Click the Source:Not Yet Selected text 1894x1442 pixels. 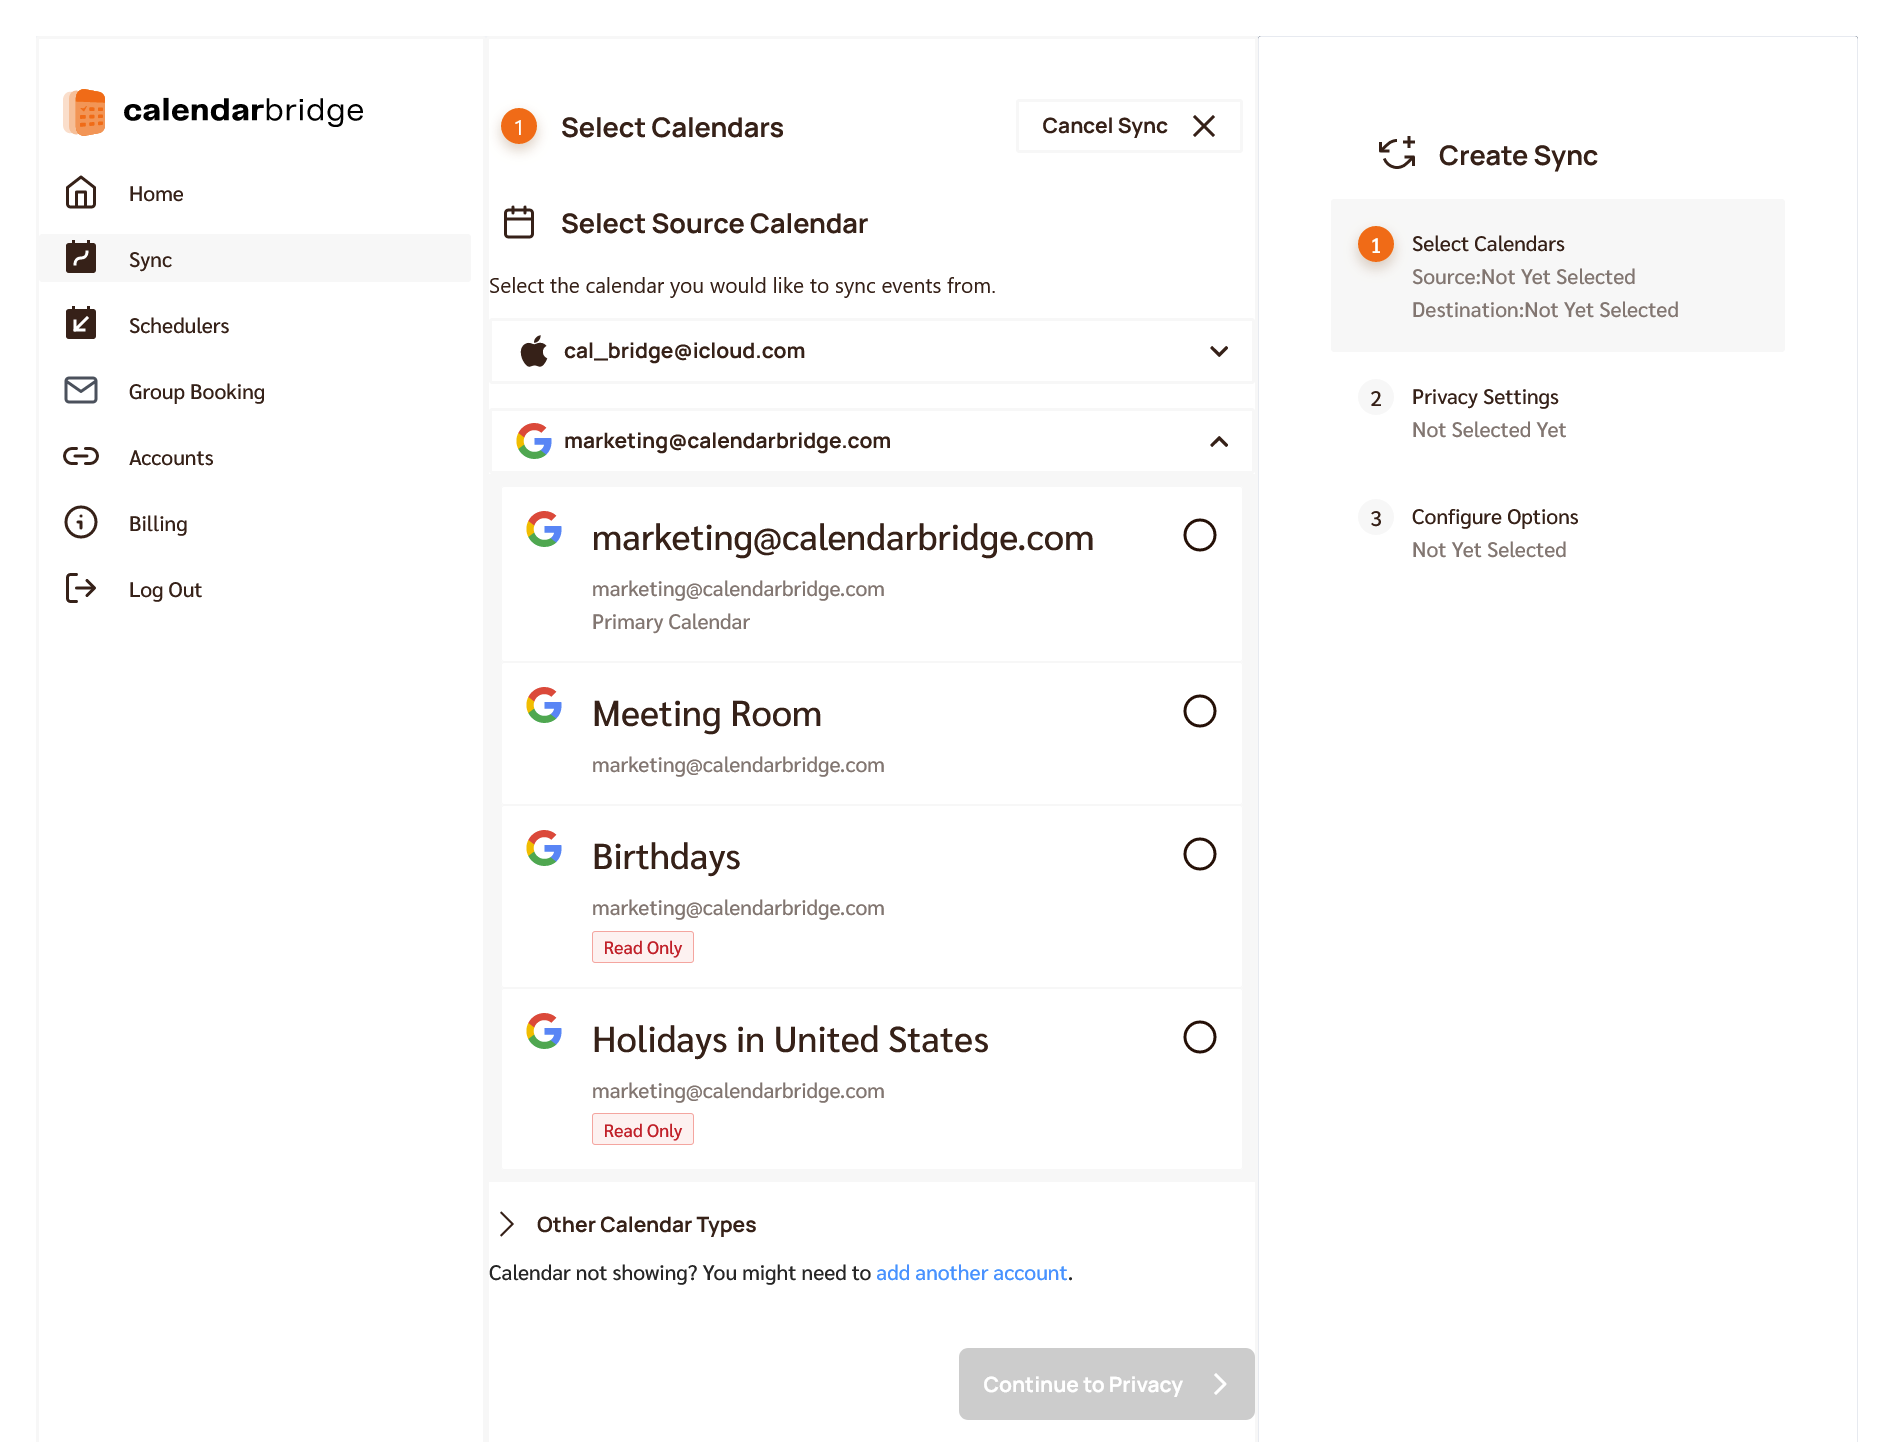[x=1523, y=277]
